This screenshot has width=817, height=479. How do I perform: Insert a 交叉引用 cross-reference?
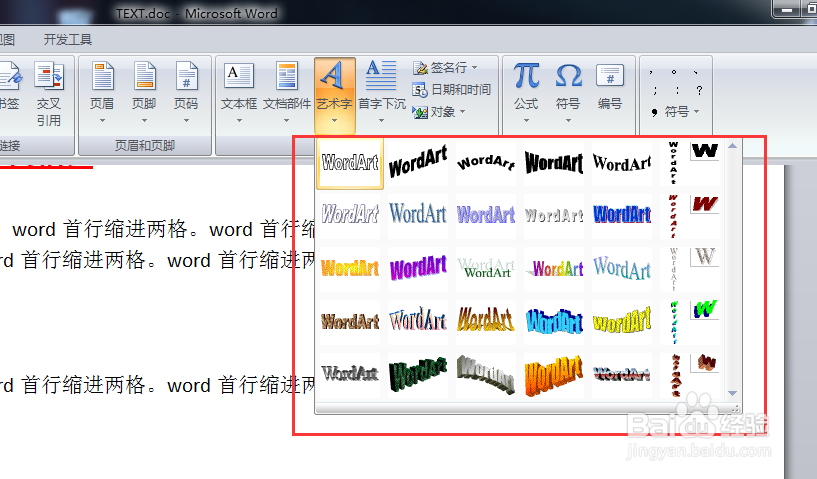coord(48,95)
